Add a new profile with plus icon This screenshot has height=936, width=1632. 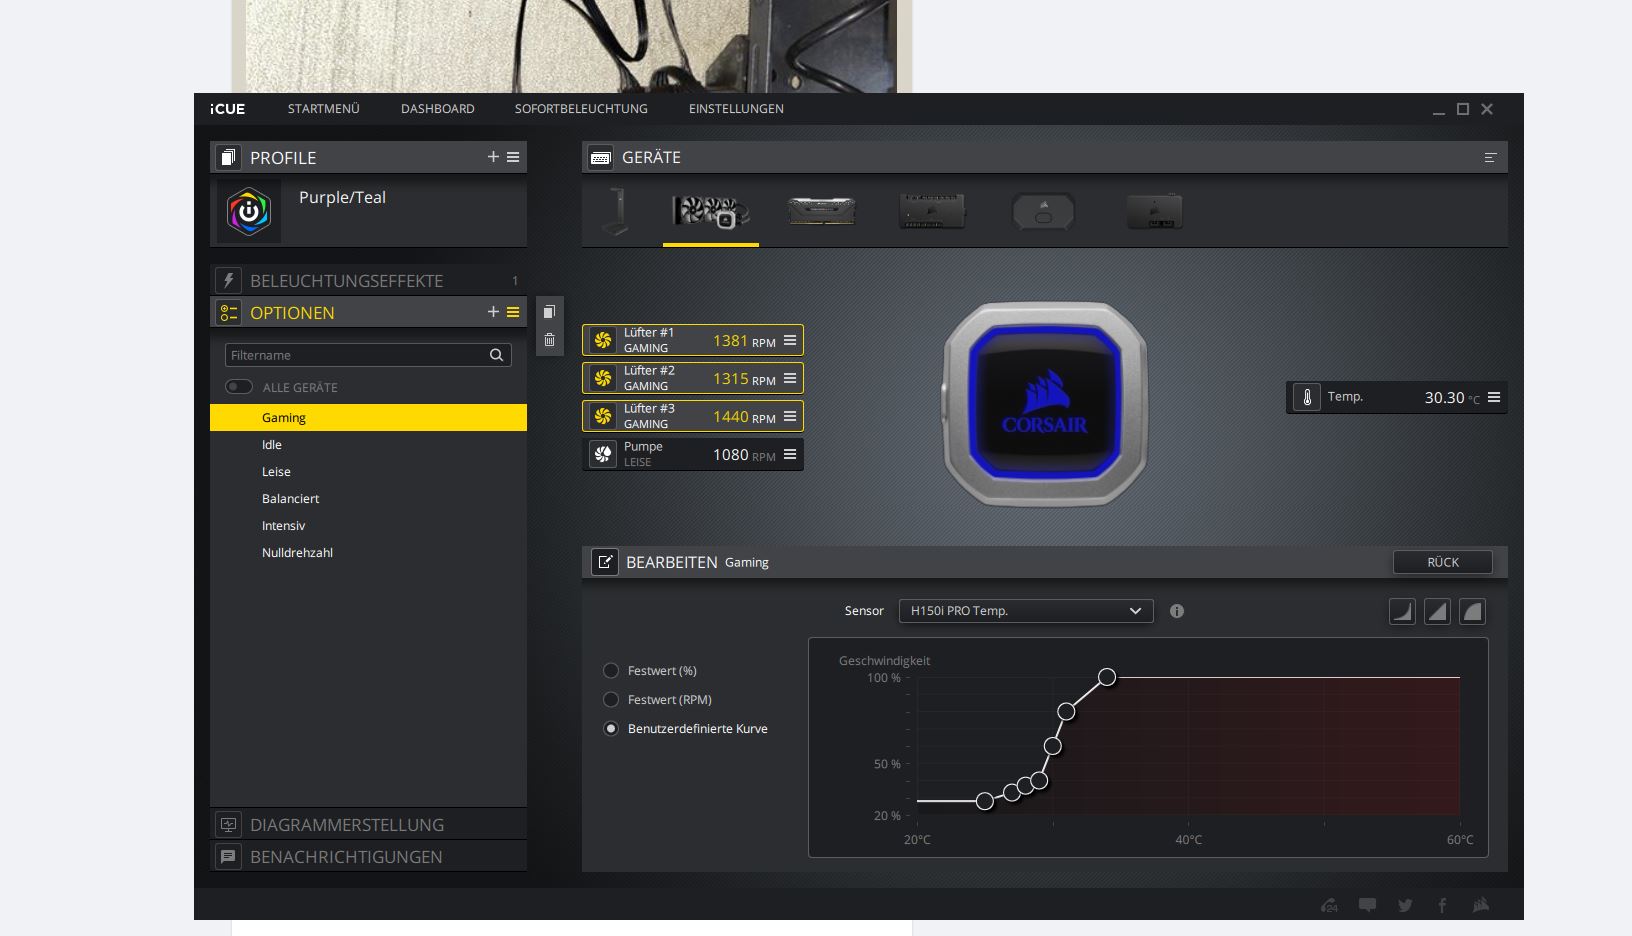click(493, 157)
